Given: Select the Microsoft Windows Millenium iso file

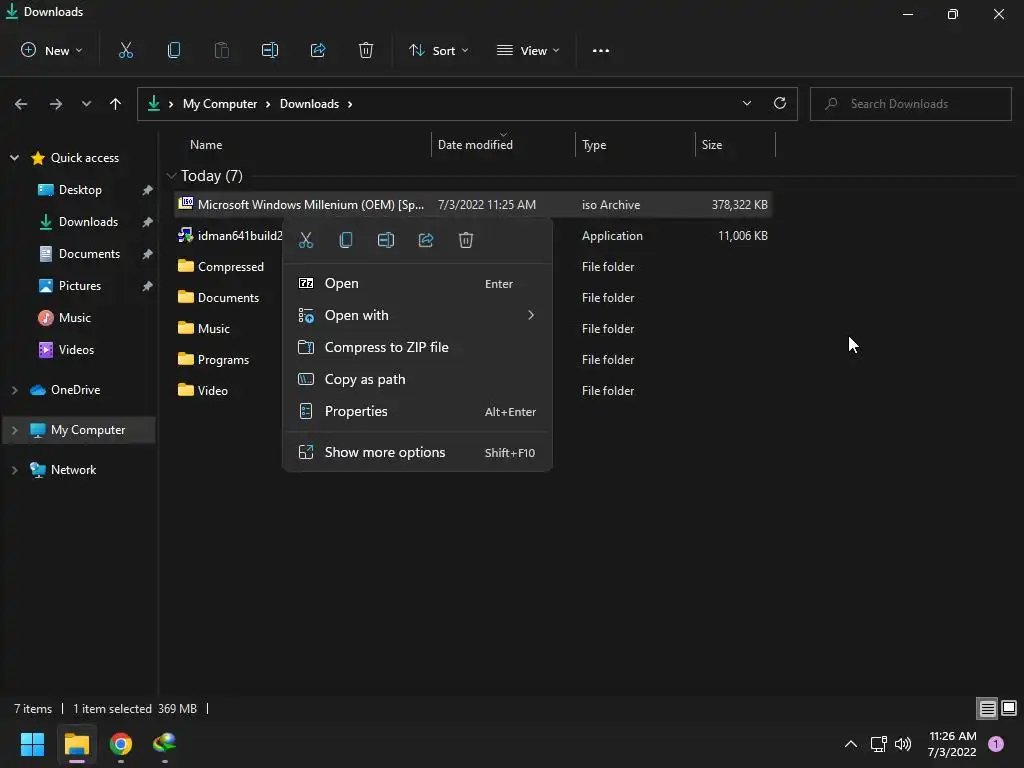Looking at the screenshot, I should [473, 204].
